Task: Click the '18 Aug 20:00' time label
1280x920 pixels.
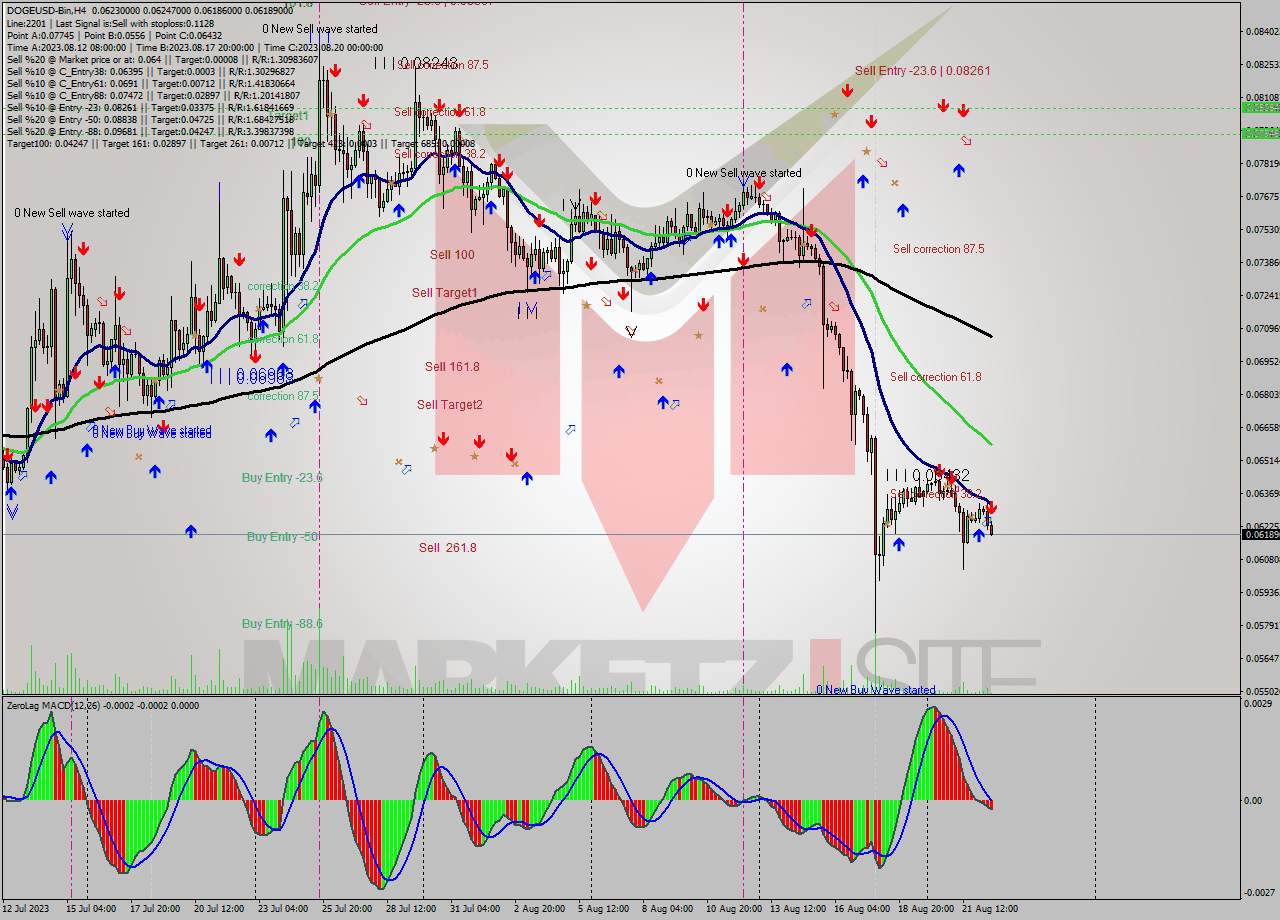Action: tap(925, 909)
